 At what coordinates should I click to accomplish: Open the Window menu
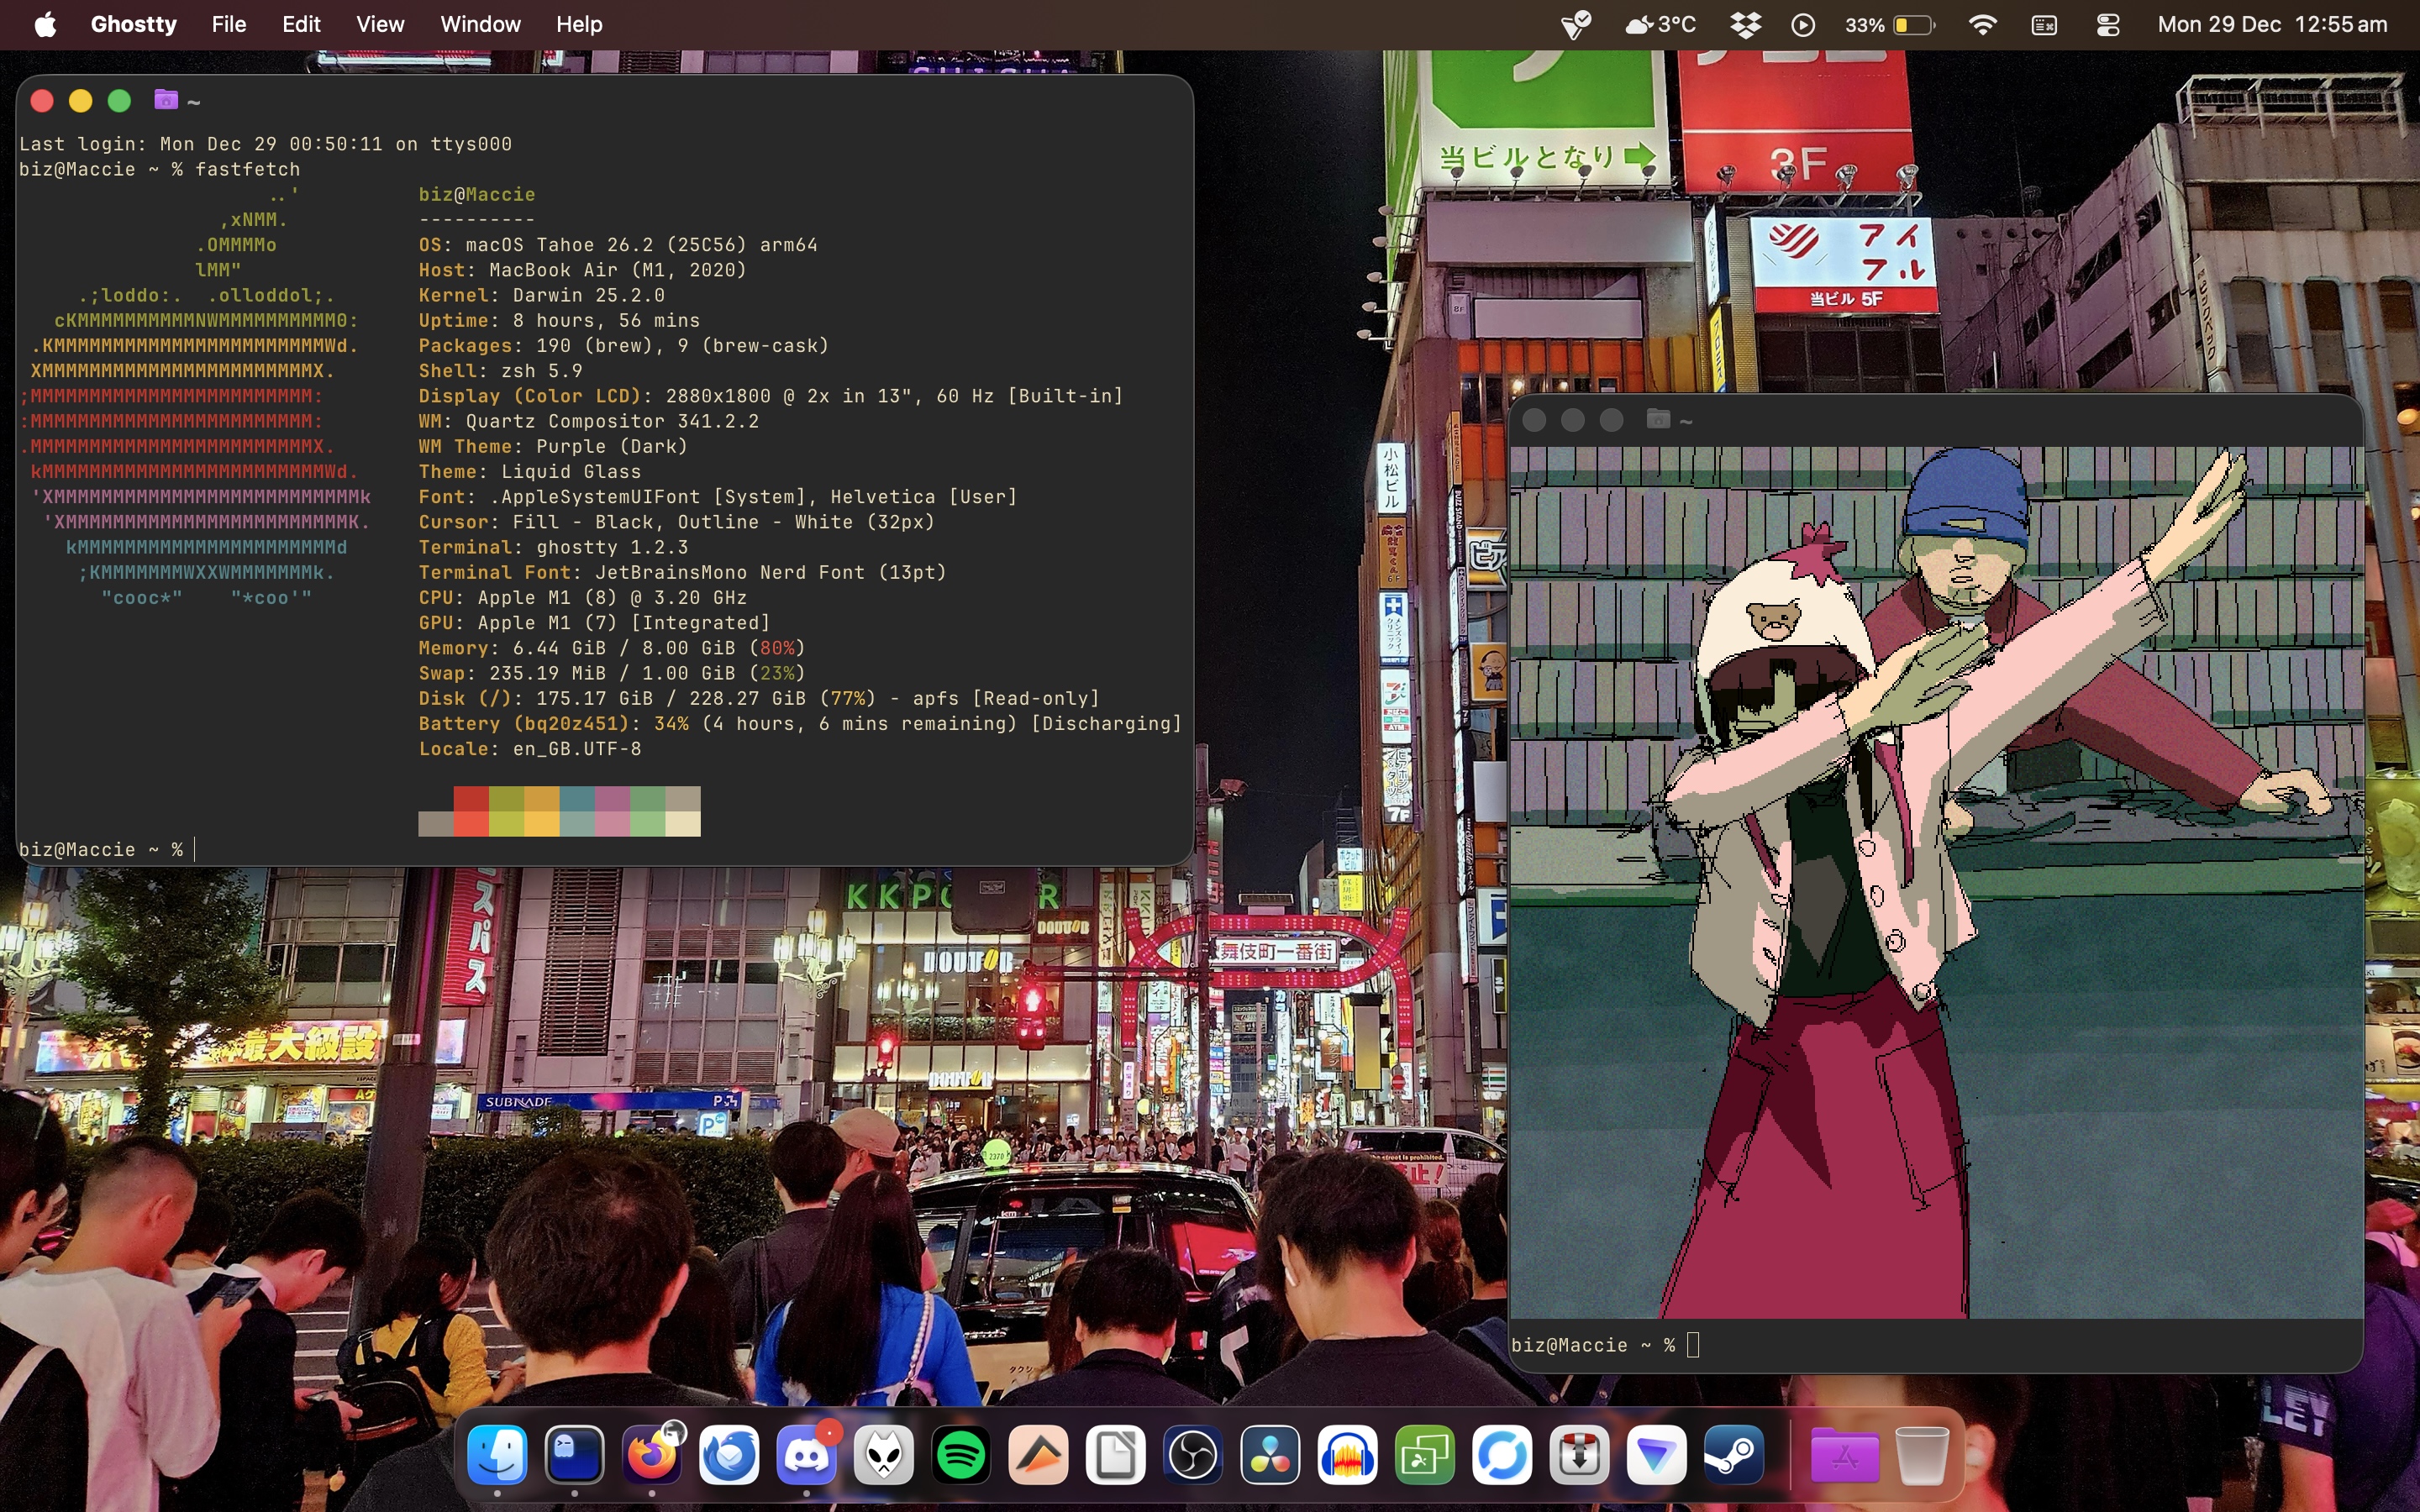coord(480,25)
